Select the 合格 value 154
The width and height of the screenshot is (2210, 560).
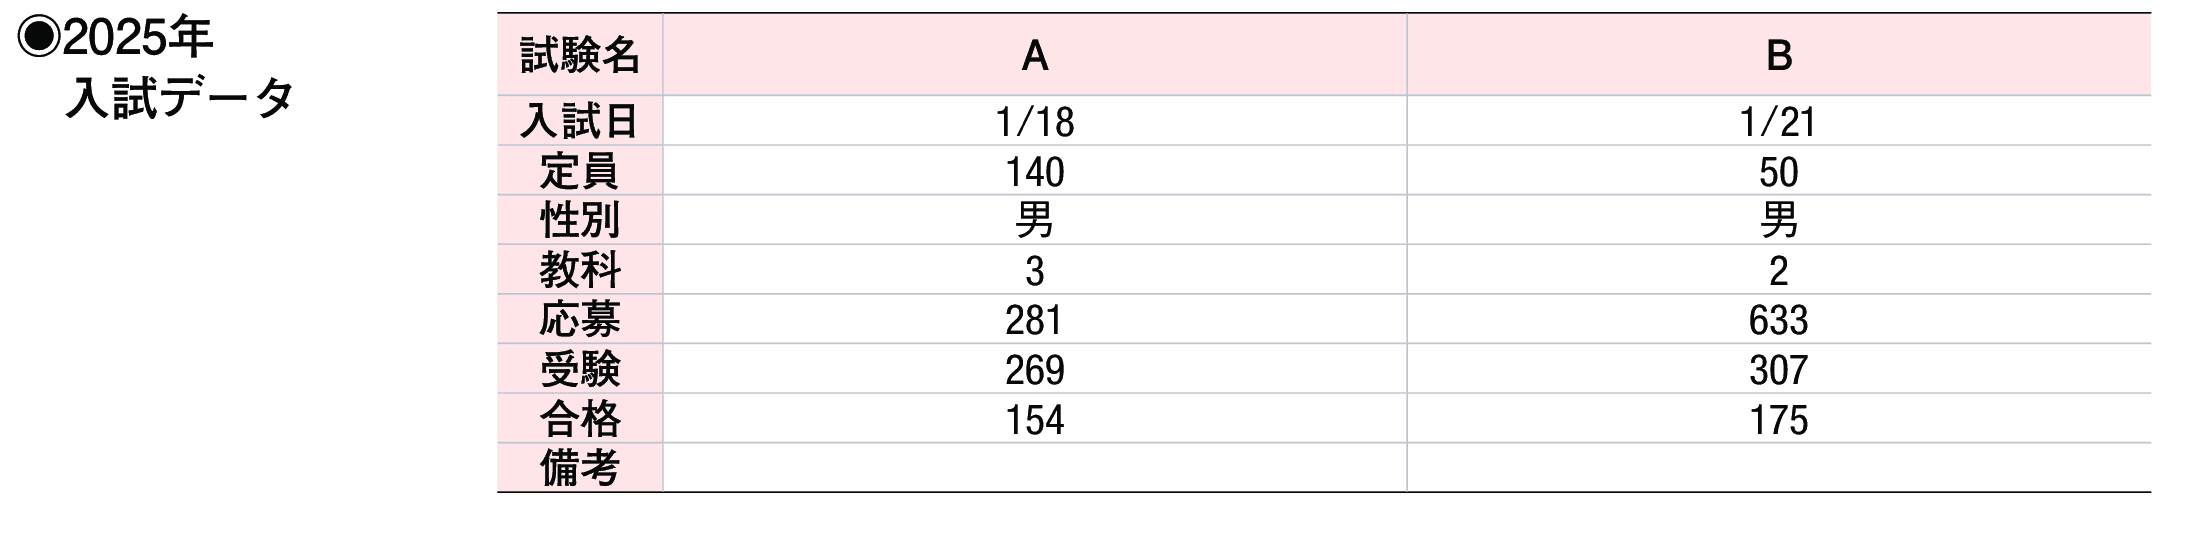1035,420
